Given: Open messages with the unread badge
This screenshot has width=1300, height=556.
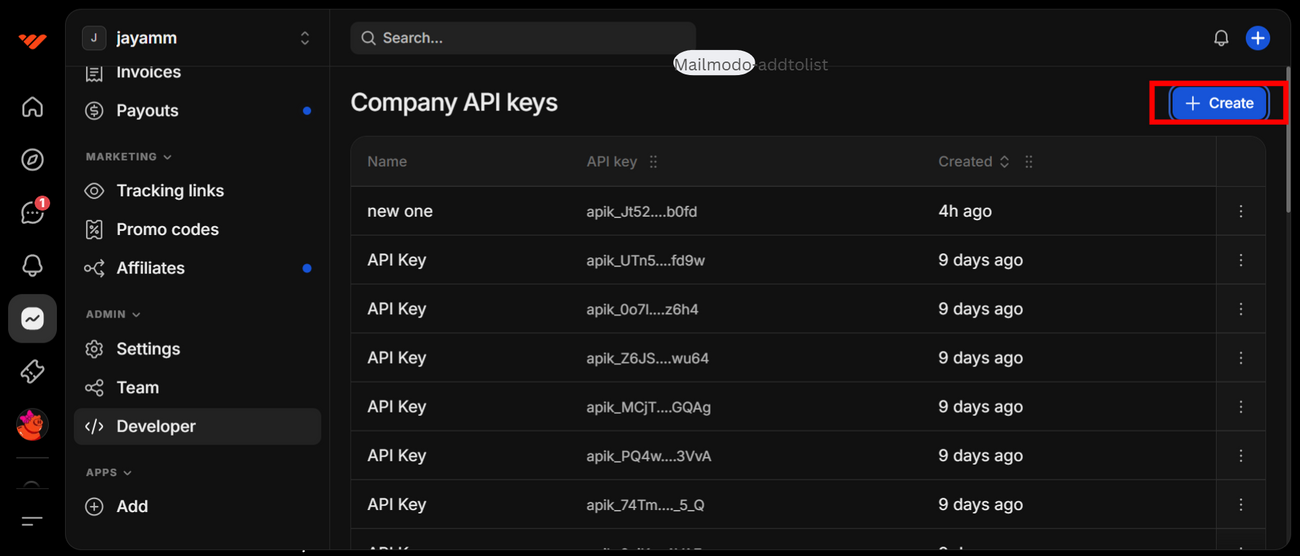Looking at the screenshot, I should 32,212.
